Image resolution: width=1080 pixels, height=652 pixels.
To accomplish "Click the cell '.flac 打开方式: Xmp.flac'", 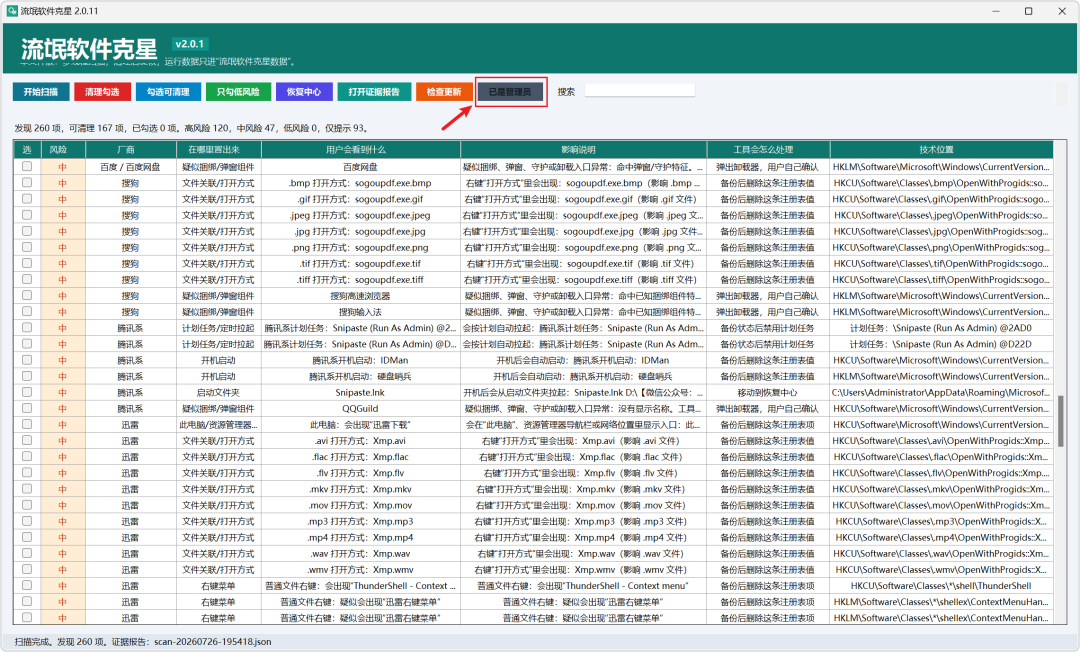I will click(x=360, y=456).
